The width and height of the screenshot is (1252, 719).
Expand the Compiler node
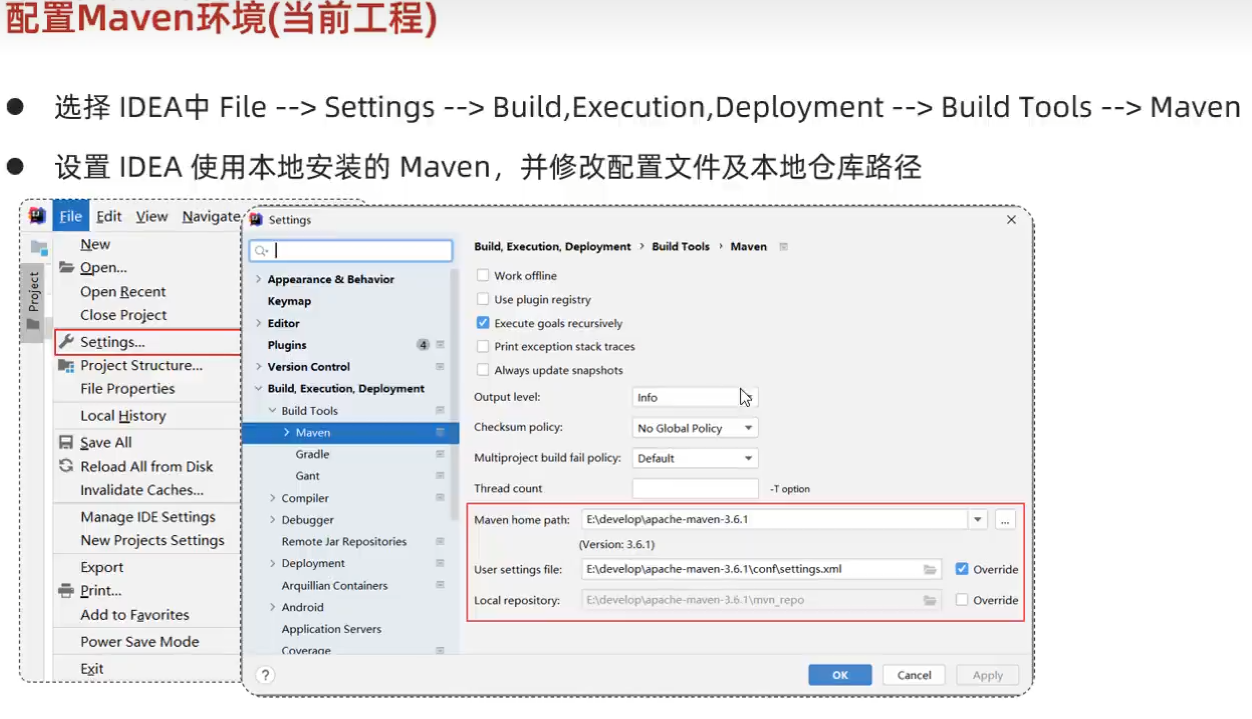tap(273, 498)
